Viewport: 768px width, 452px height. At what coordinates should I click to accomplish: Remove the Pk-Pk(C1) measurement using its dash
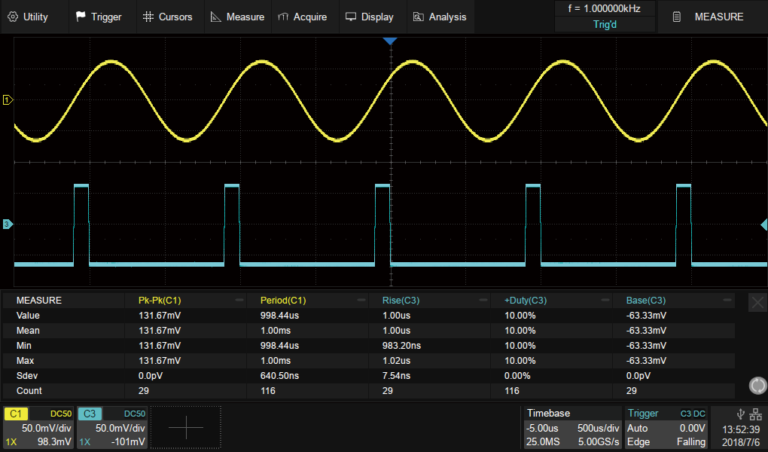coord(239,300)
